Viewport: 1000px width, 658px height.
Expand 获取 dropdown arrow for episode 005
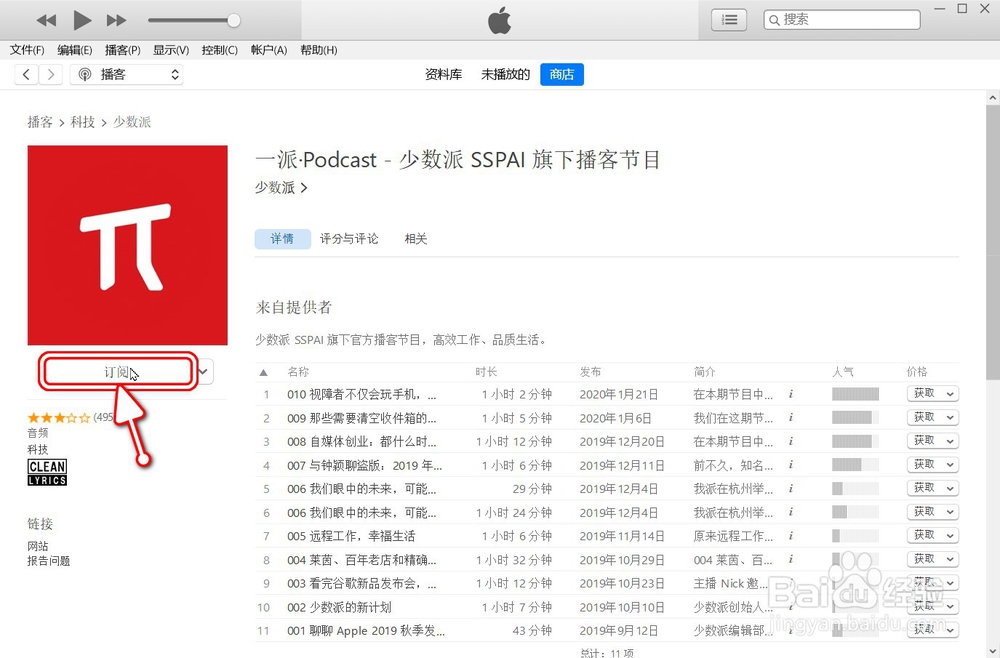pos(950,536)
